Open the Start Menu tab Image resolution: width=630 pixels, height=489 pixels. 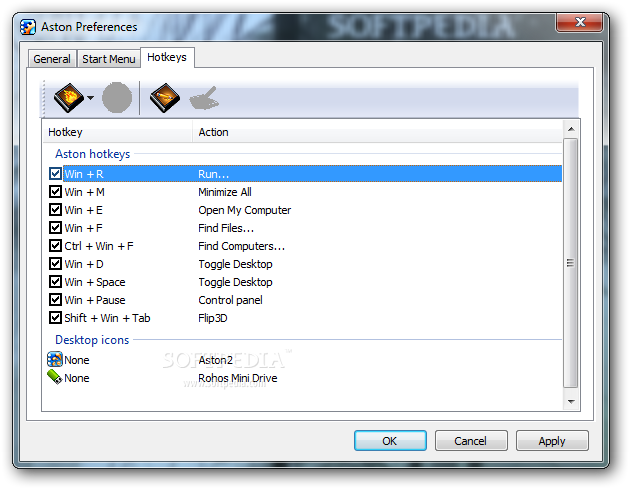(108, 59)
